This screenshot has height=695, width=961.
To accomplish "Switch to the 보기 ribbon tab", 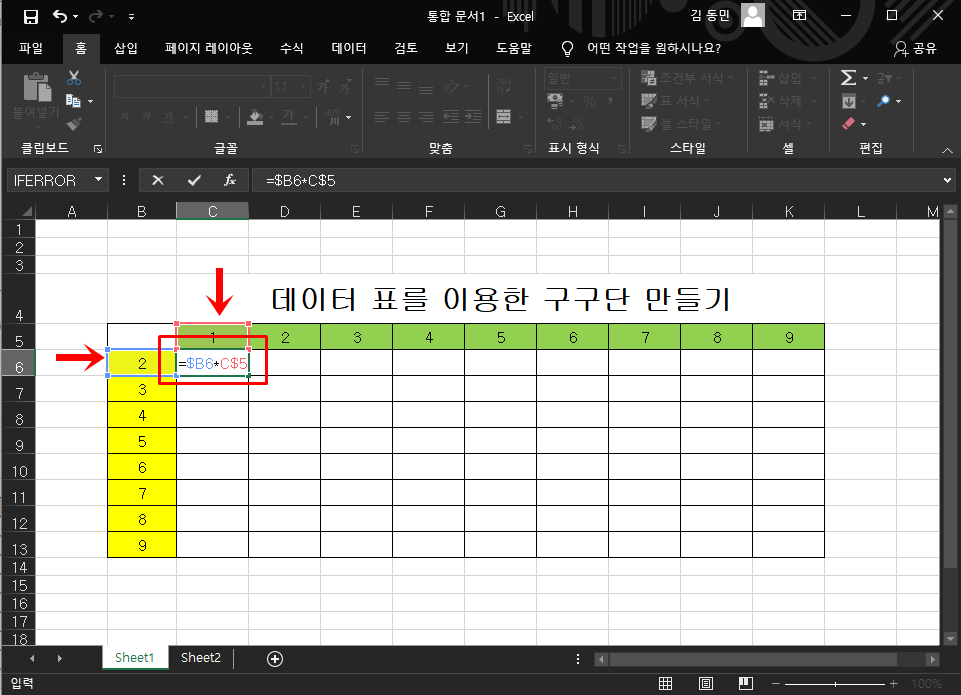I will pos(457,48).
